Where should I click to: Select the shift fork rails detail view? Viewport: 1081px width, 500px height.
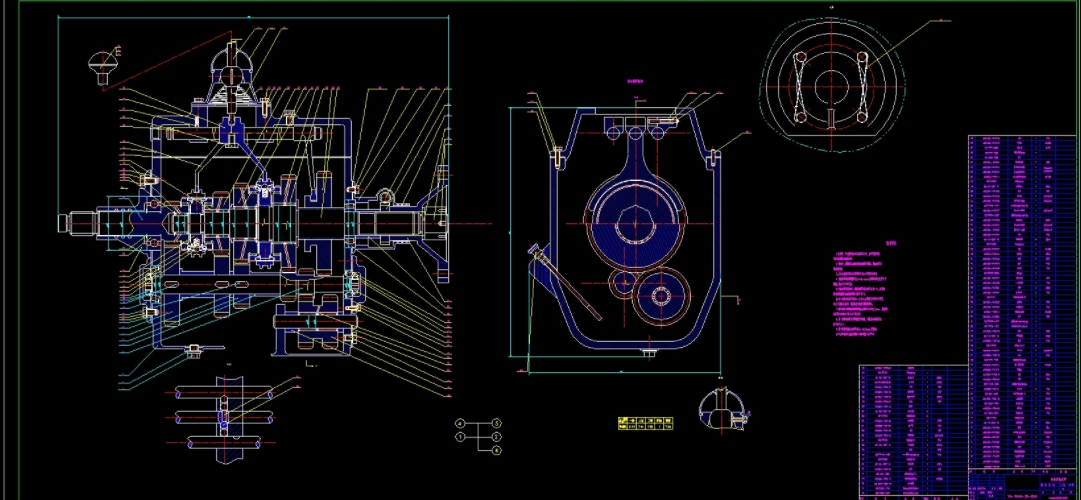pyautogui.click(x=224, y=421)
